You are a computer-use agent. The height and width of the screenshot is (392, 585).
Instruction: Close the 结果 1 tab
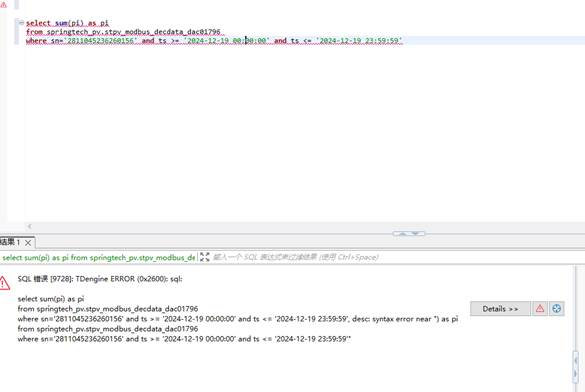coord(28,243)
